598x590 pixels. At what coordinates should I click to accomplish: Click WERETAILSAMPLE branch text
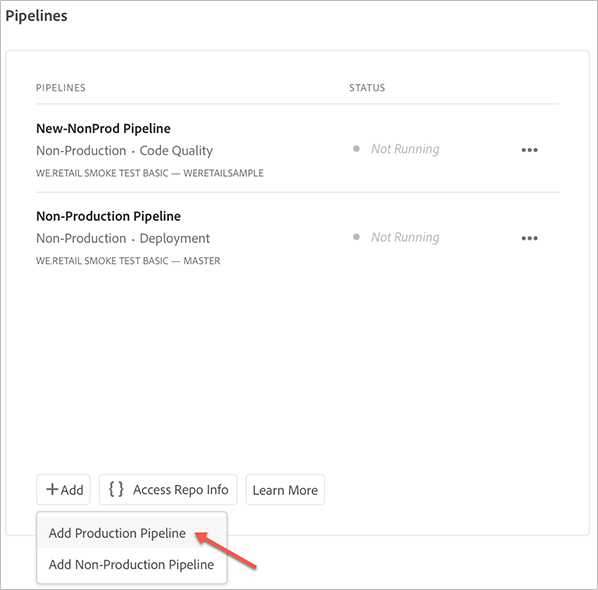223,173
